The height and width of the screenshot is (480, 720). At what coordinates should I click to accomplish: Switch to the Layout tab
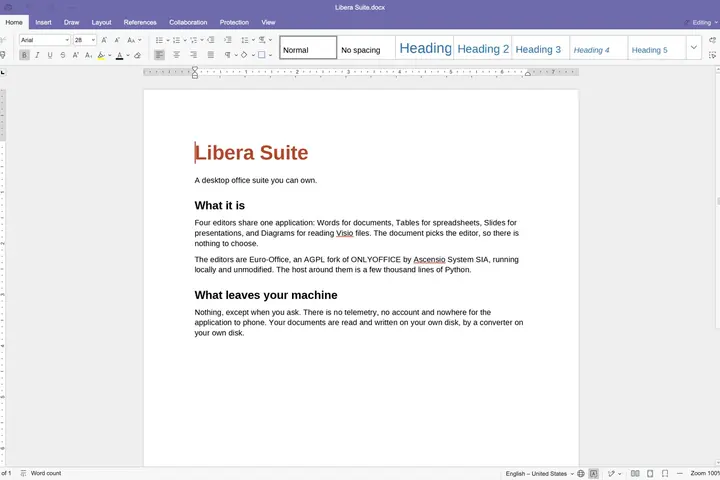101,22
